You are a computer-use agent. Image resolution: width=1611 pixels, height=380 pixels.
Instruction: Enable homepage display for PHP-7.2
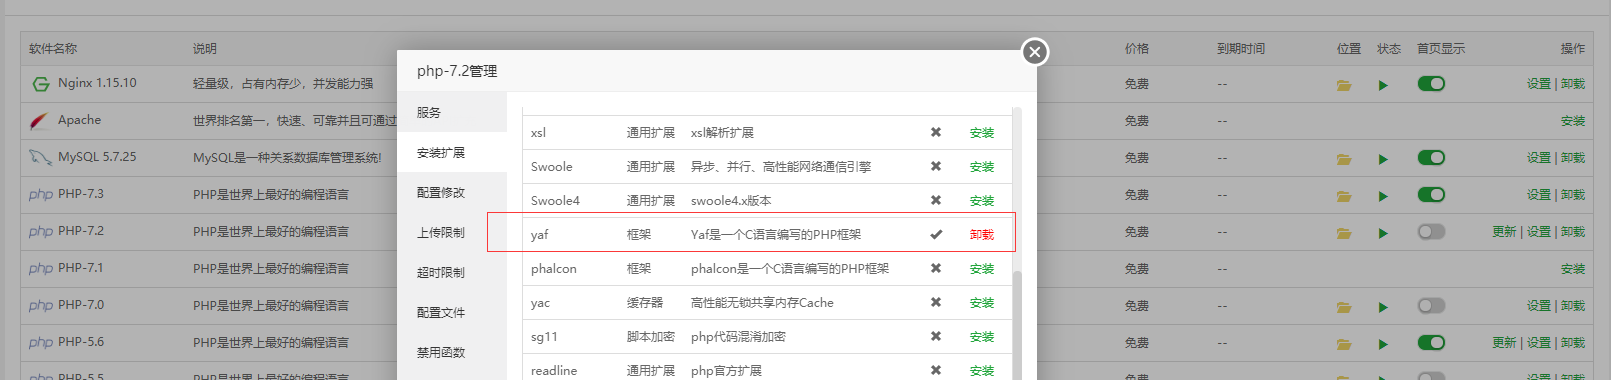(x=1431, y=231)
